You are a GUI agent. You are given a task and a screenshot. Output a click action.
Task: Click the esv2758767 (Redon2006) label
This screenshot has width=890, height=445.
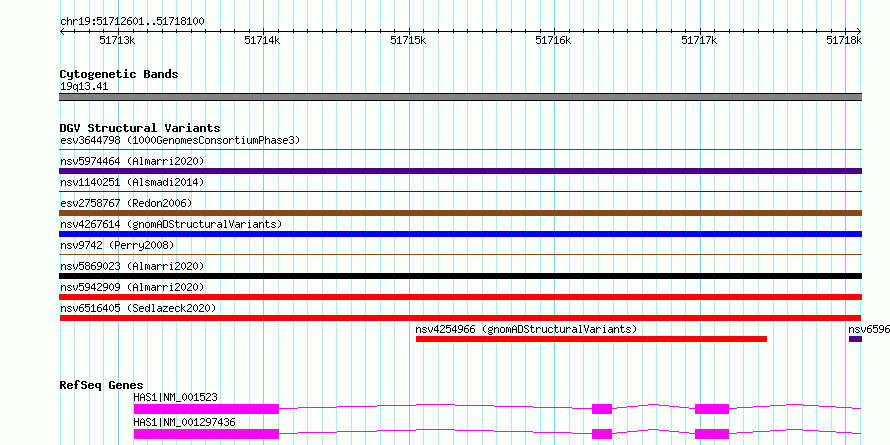tap(126, 203)
